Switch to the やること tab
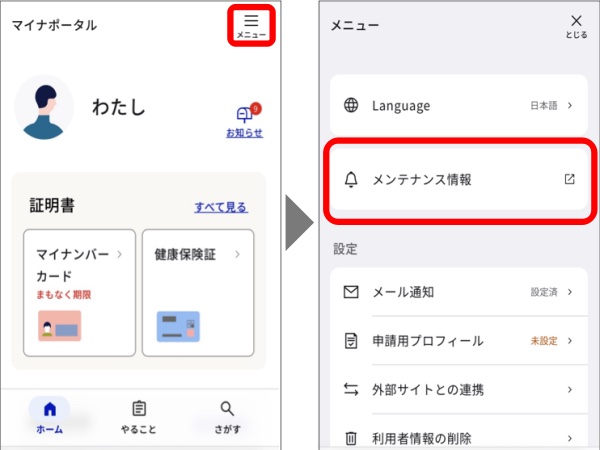 point(139,417)
